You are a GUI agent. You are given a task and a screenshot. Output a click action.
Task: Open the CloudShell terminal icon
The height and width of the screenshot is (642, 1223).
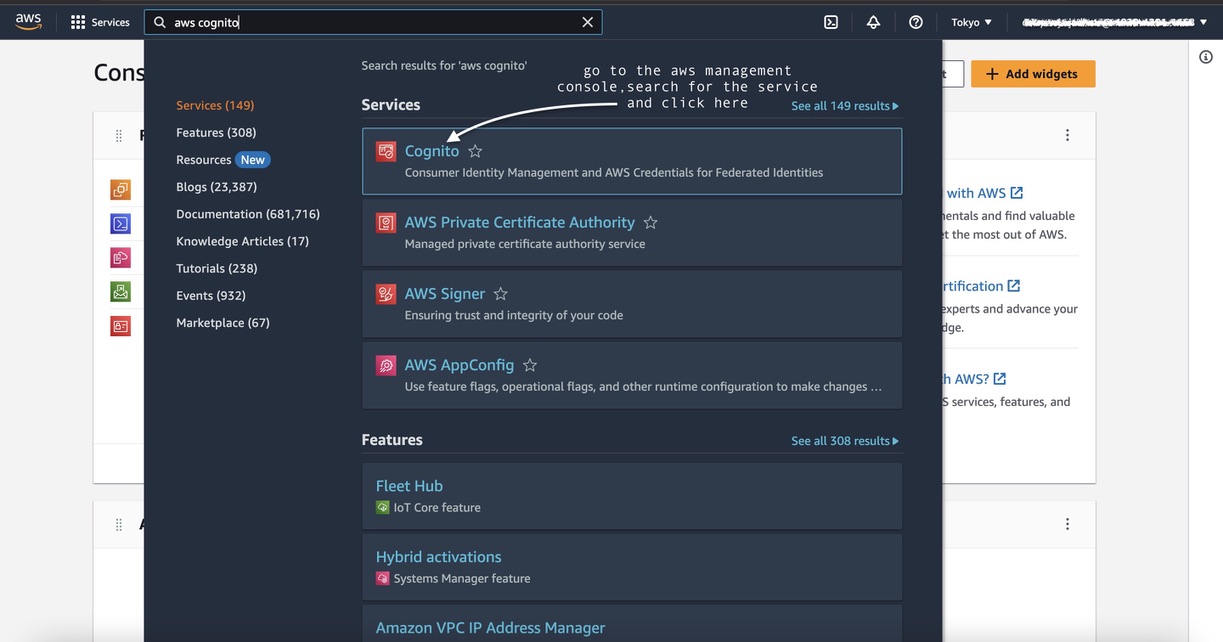(830, 20)
